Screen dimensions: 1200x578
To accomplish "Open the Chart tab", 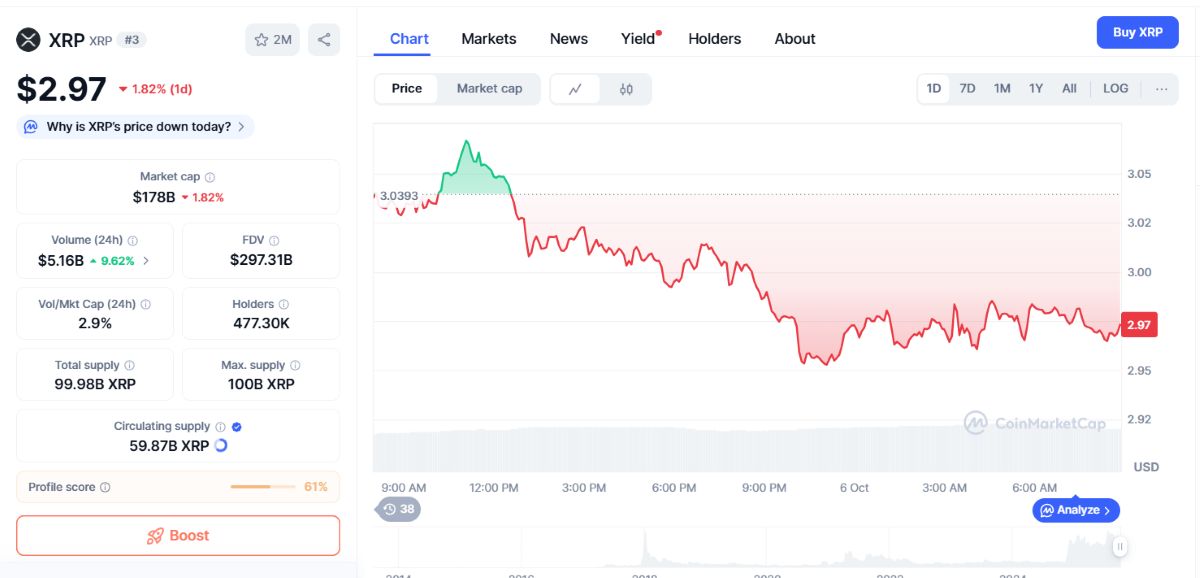I will [x=409, y=39].
